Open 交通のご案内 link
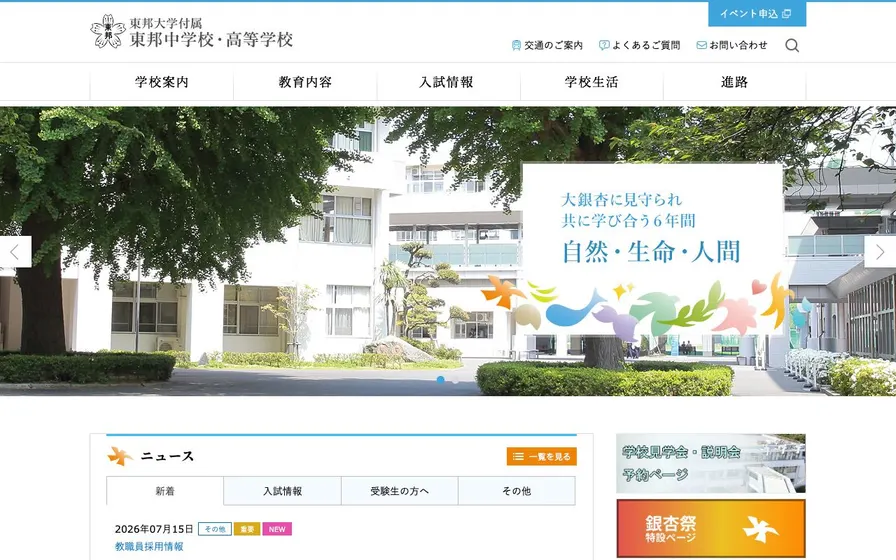Image resolution: width=896 pixels, height=560 pixels. click(x=547, y=45)
